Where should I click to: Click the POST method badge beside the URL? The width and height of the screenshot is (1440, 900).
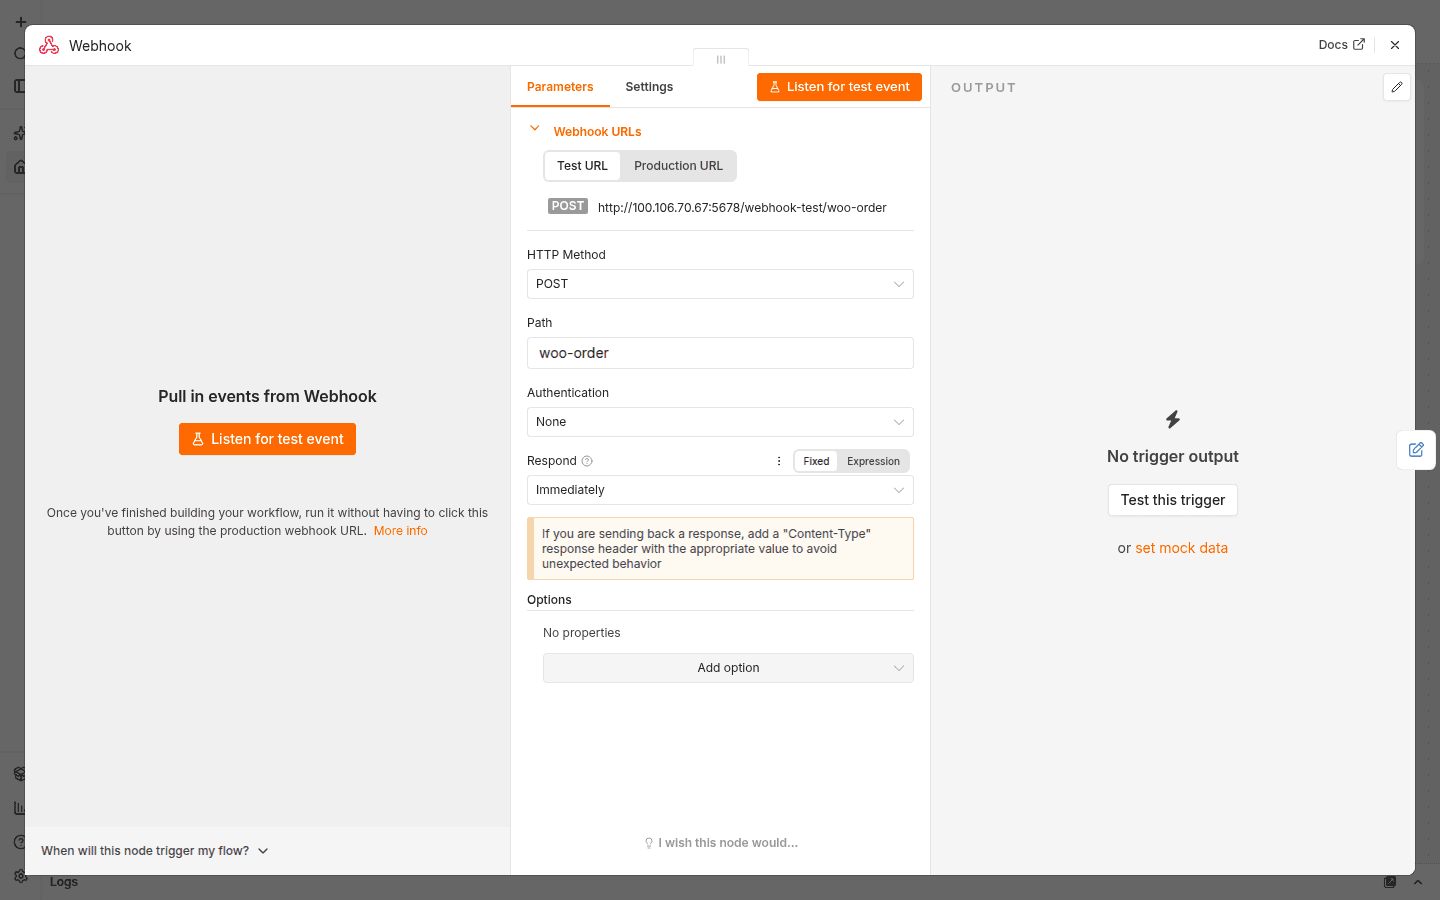[568, 206]
